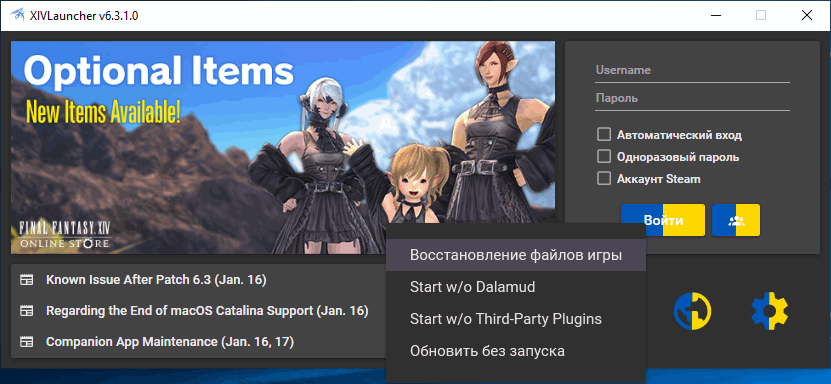Image resolution: width=831 pixels, height=384 pixels.
Task: Choose Start w/o Dalamud
Action: click(x=516, y=287)
